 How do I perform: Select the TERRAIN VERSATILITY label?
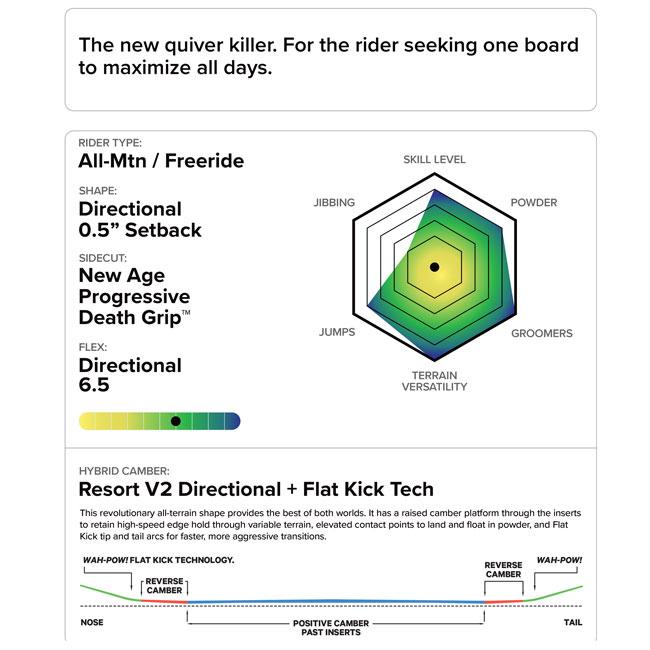click(x=434, y=381)
